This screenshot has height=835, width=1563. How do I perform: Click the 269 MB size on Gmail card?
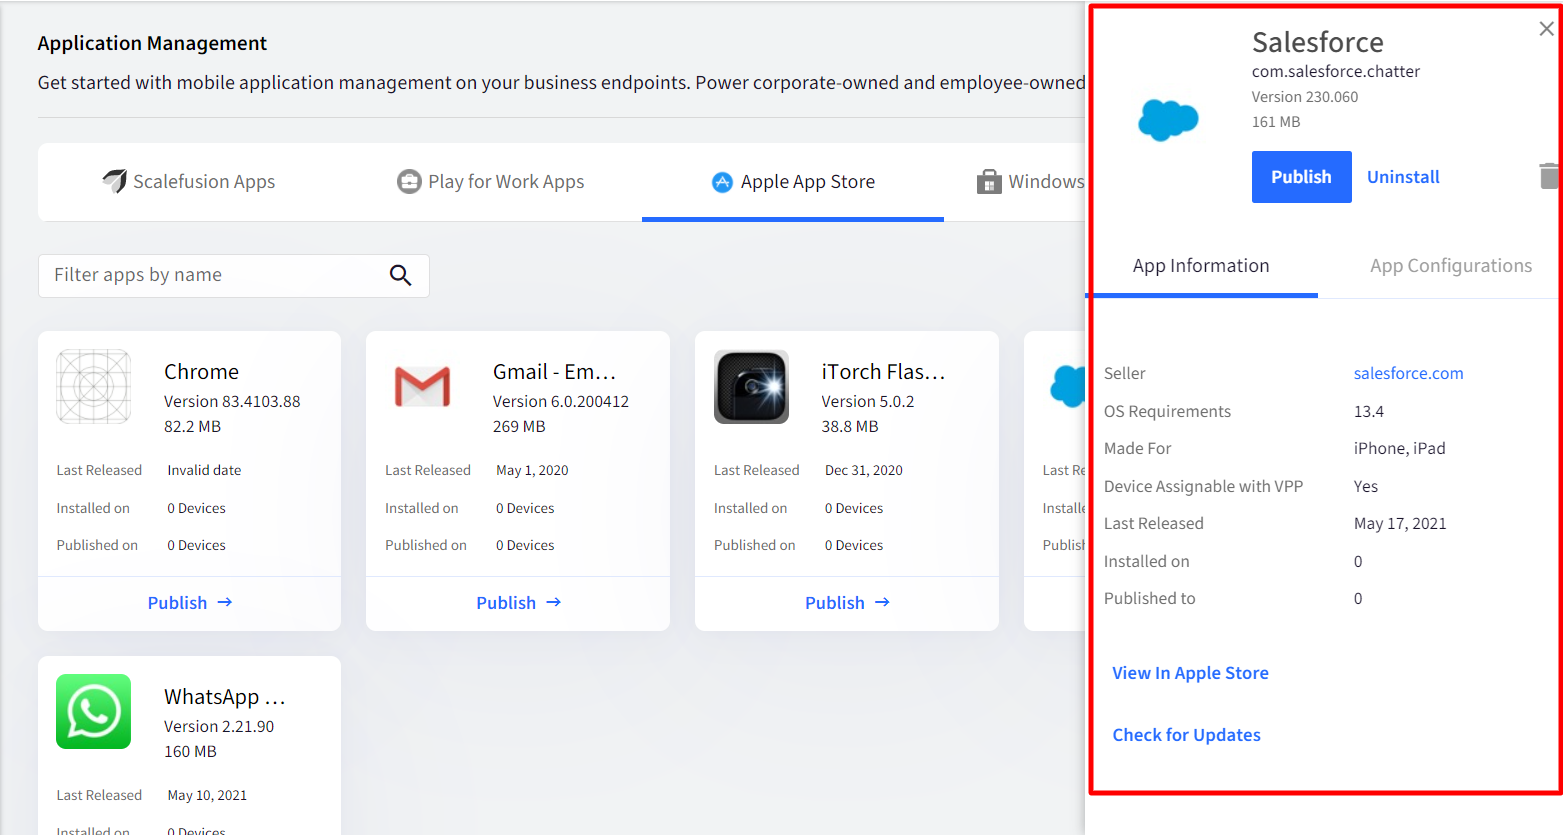coord(518,426)
